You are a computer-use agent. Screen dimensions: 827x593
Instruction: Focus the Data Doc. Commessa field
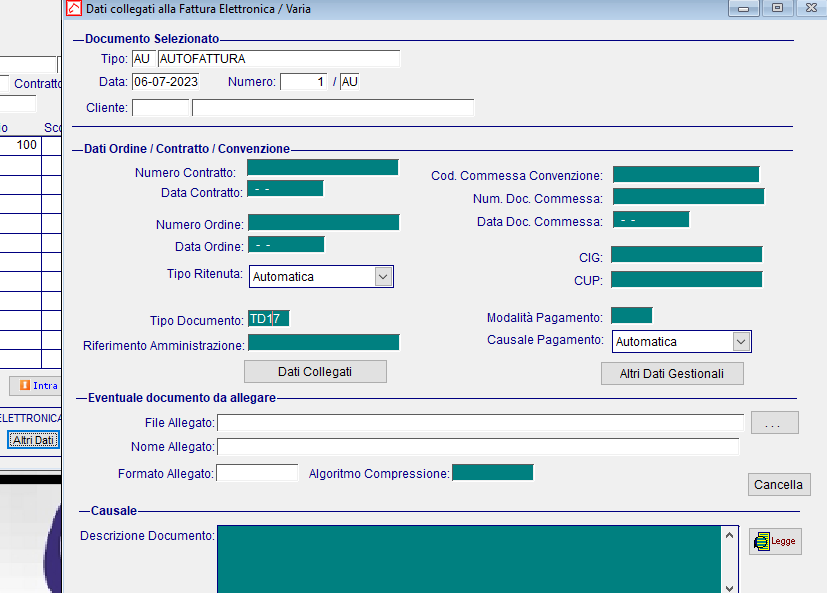pyautogui.click(x=651, y=219)
